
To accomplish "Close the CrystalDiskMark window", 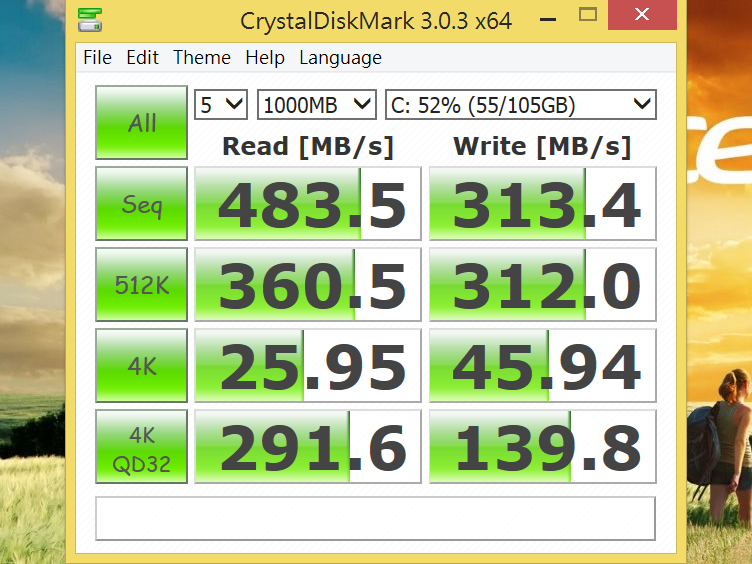I will (642, 15).
